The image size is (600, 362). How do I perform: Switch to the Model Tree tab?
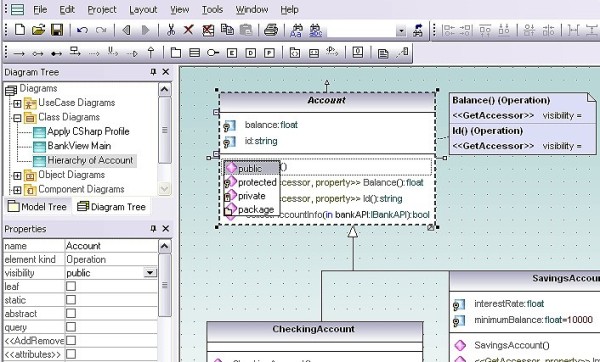pyautogui.click(x=37, y=207)
